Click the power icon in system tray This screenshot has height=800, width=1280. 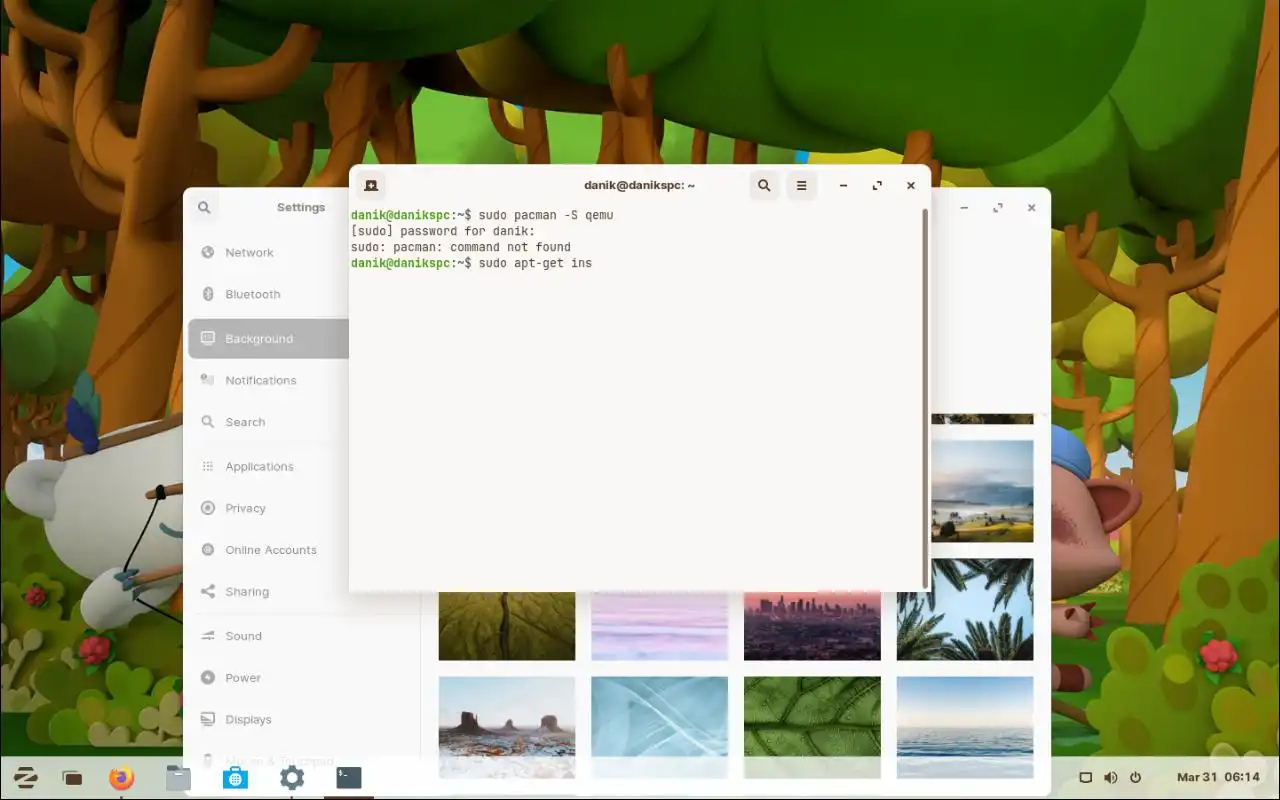click(1135, 777)
